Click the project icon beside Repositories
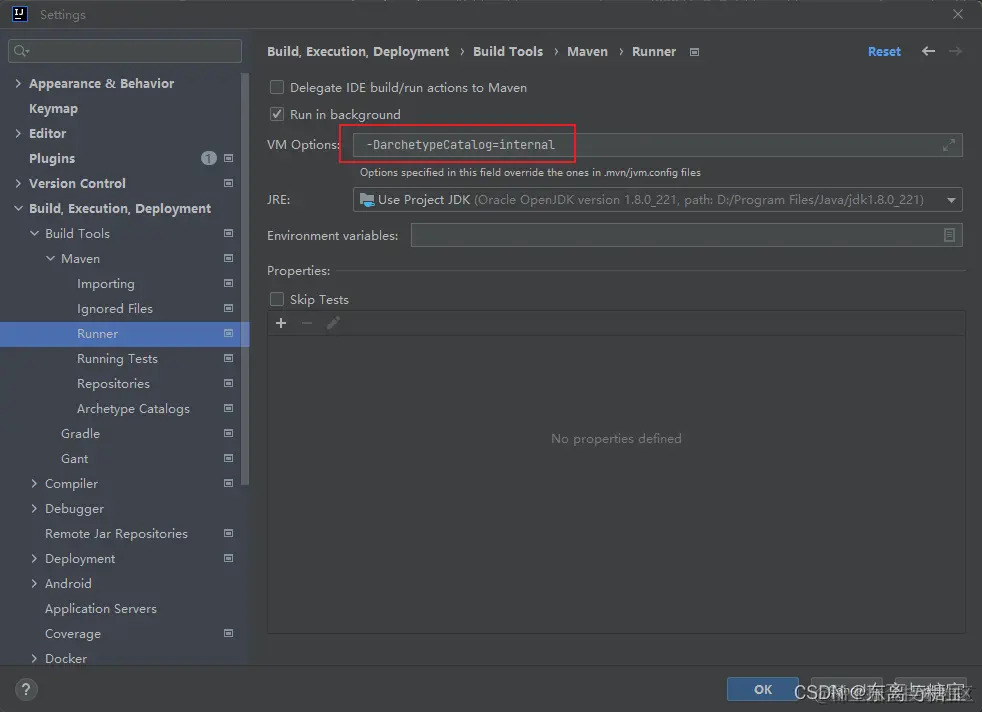Viewport: 982px width, 712px height. point(229,384)
